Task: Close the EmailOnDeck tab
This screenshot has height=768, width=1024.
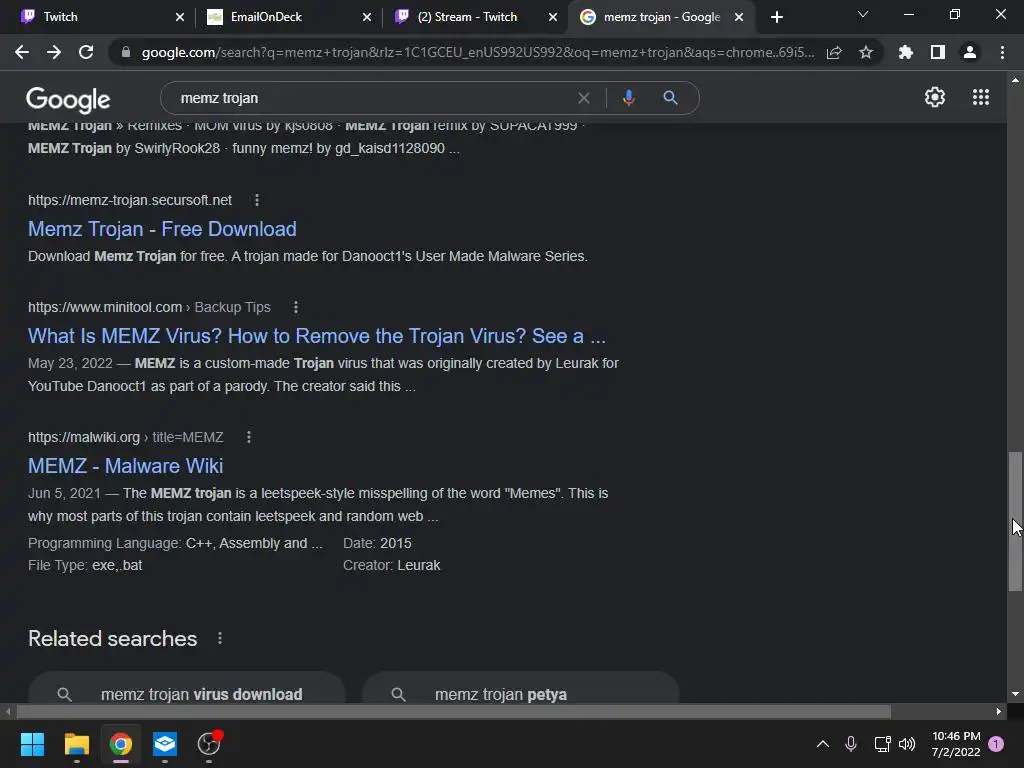Action: tap(367, 18)
